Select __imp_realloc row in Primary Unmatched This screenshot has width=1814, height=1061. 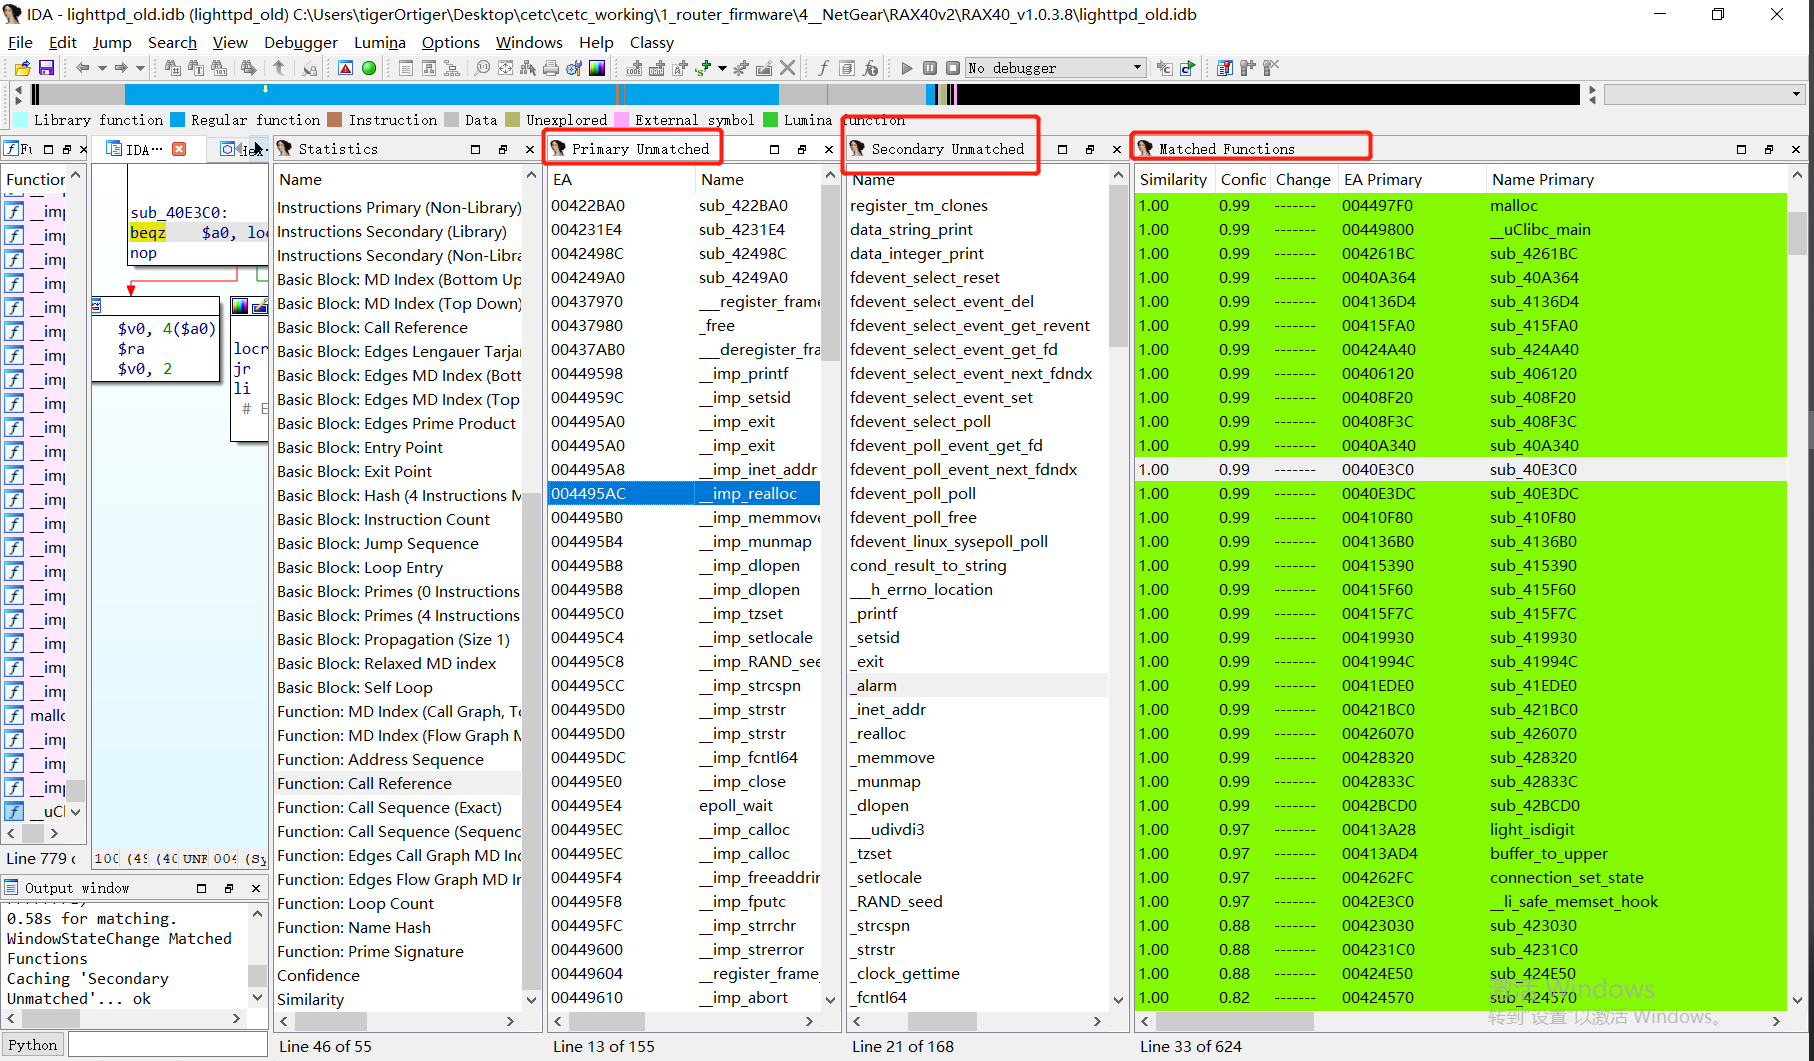click(x=684, y=494)
